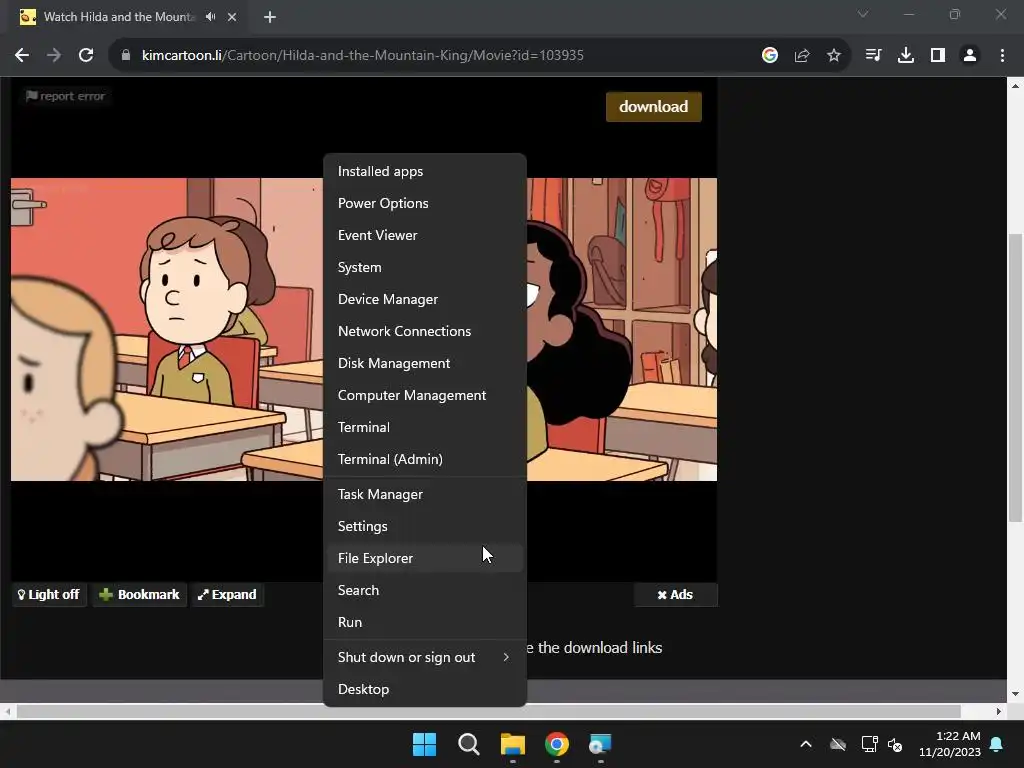The height and width of the screenshot is (768, 1024).
Task: Open taskbar Search magnifier
Action: pos(469,744)
